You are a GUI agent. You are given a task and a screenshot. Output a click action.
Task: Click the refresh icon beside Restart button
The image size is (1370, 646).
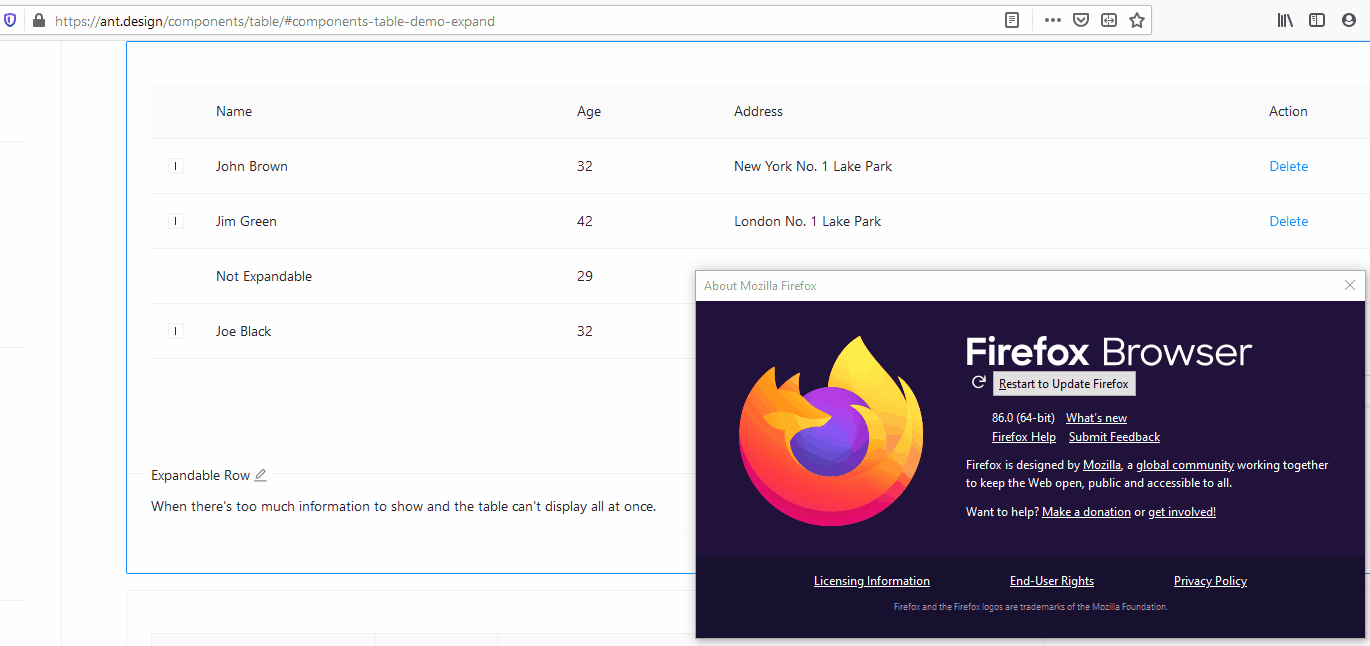979,382
